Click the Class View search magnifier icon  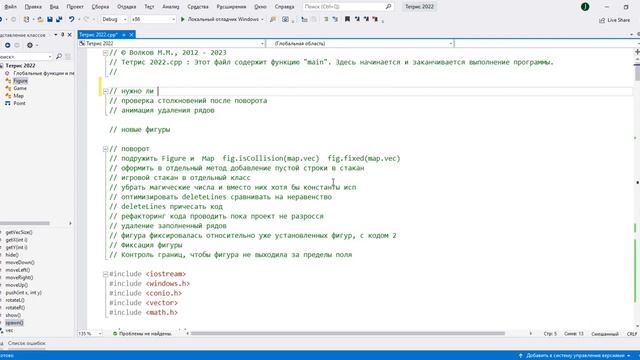pyautogui.click(x=59, y=56)
